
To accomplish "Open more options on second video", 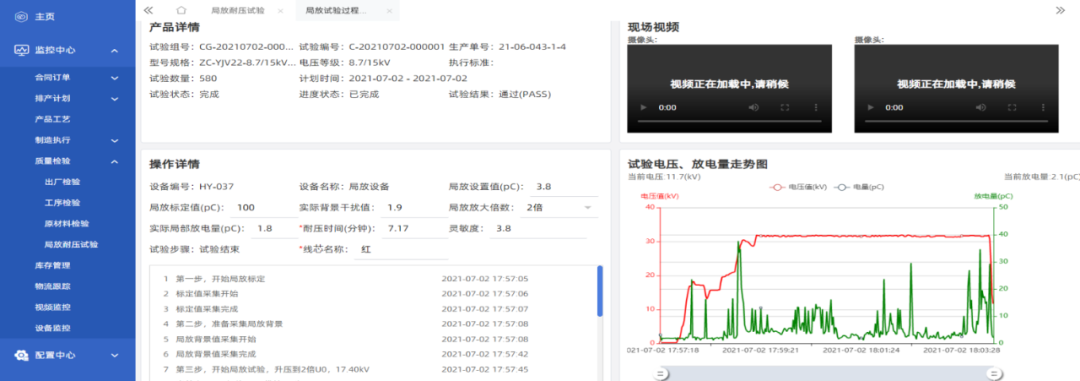I will pyautogui.click(x=1043, y=108).
